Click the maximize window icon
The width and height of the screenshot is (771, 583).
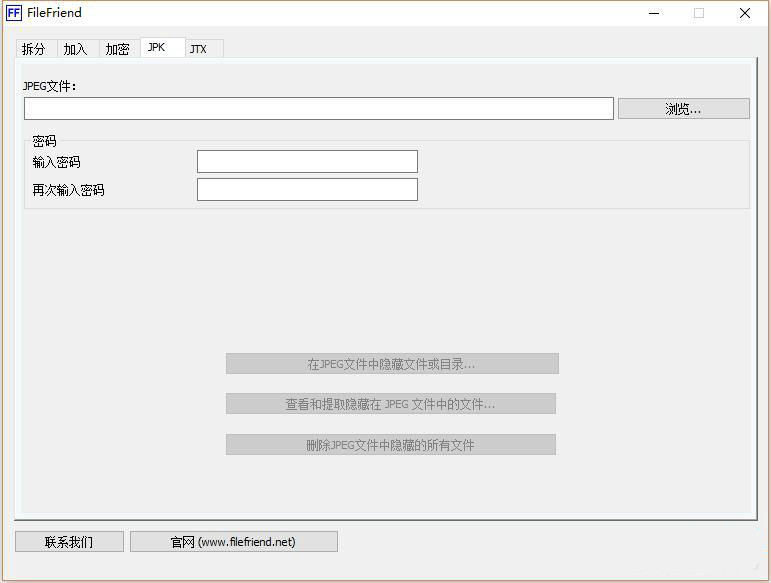pos(699,13)
